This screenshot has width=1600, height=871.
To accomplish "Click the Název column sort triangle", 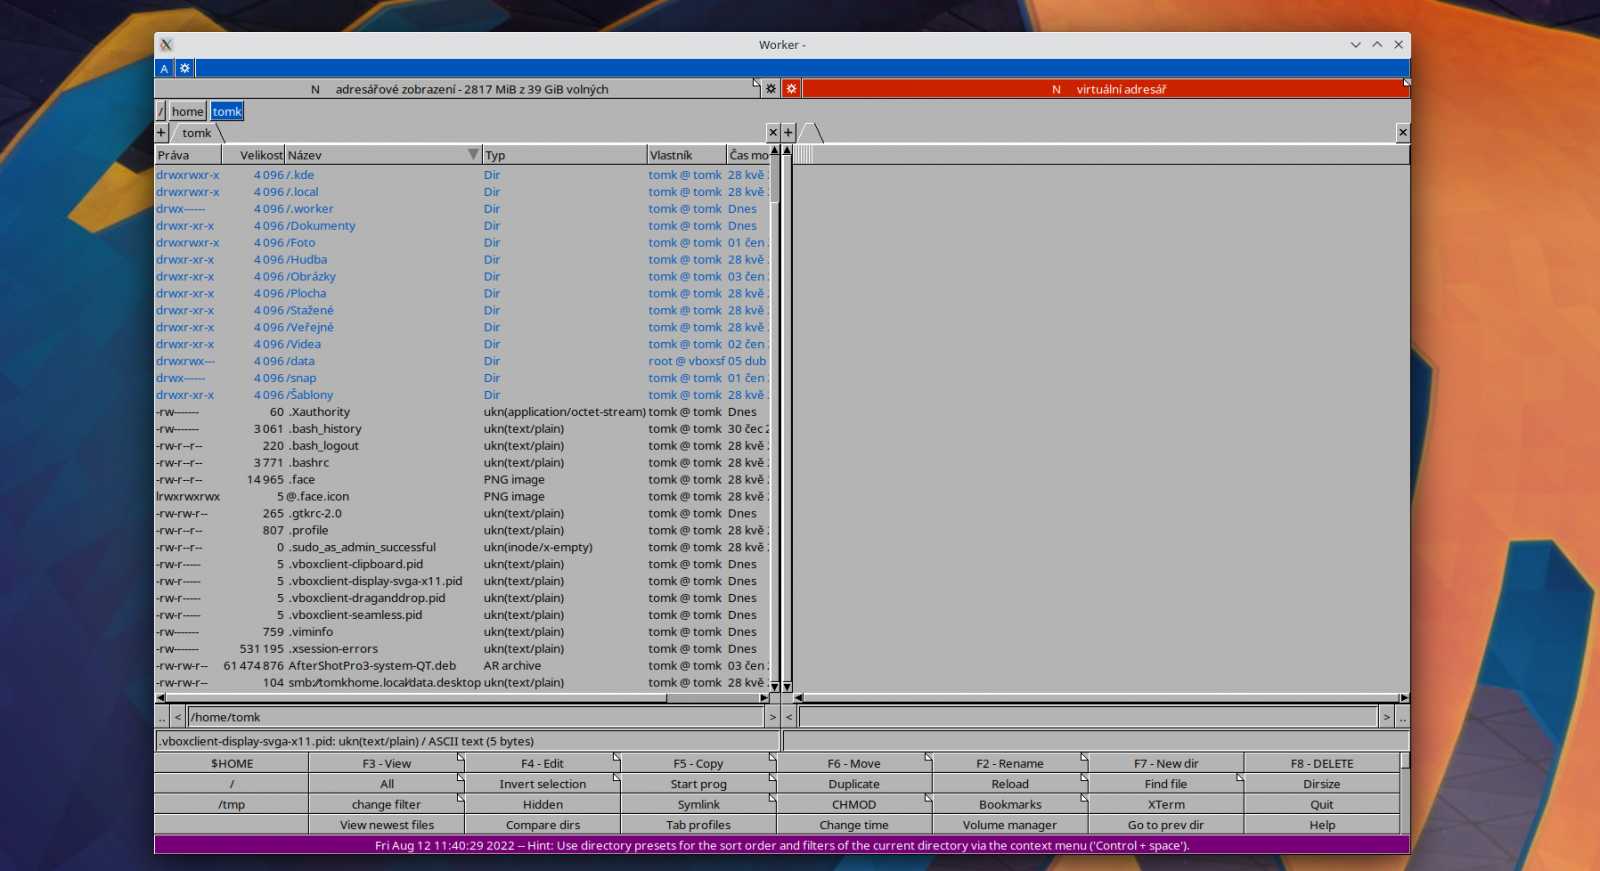I will pyautogui.click(x=473, y=155).
